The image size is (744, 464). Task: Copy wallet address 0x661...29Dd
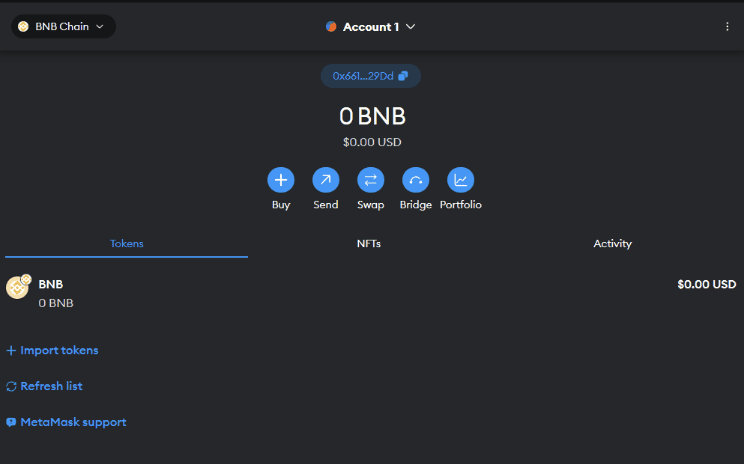point(370,76)
